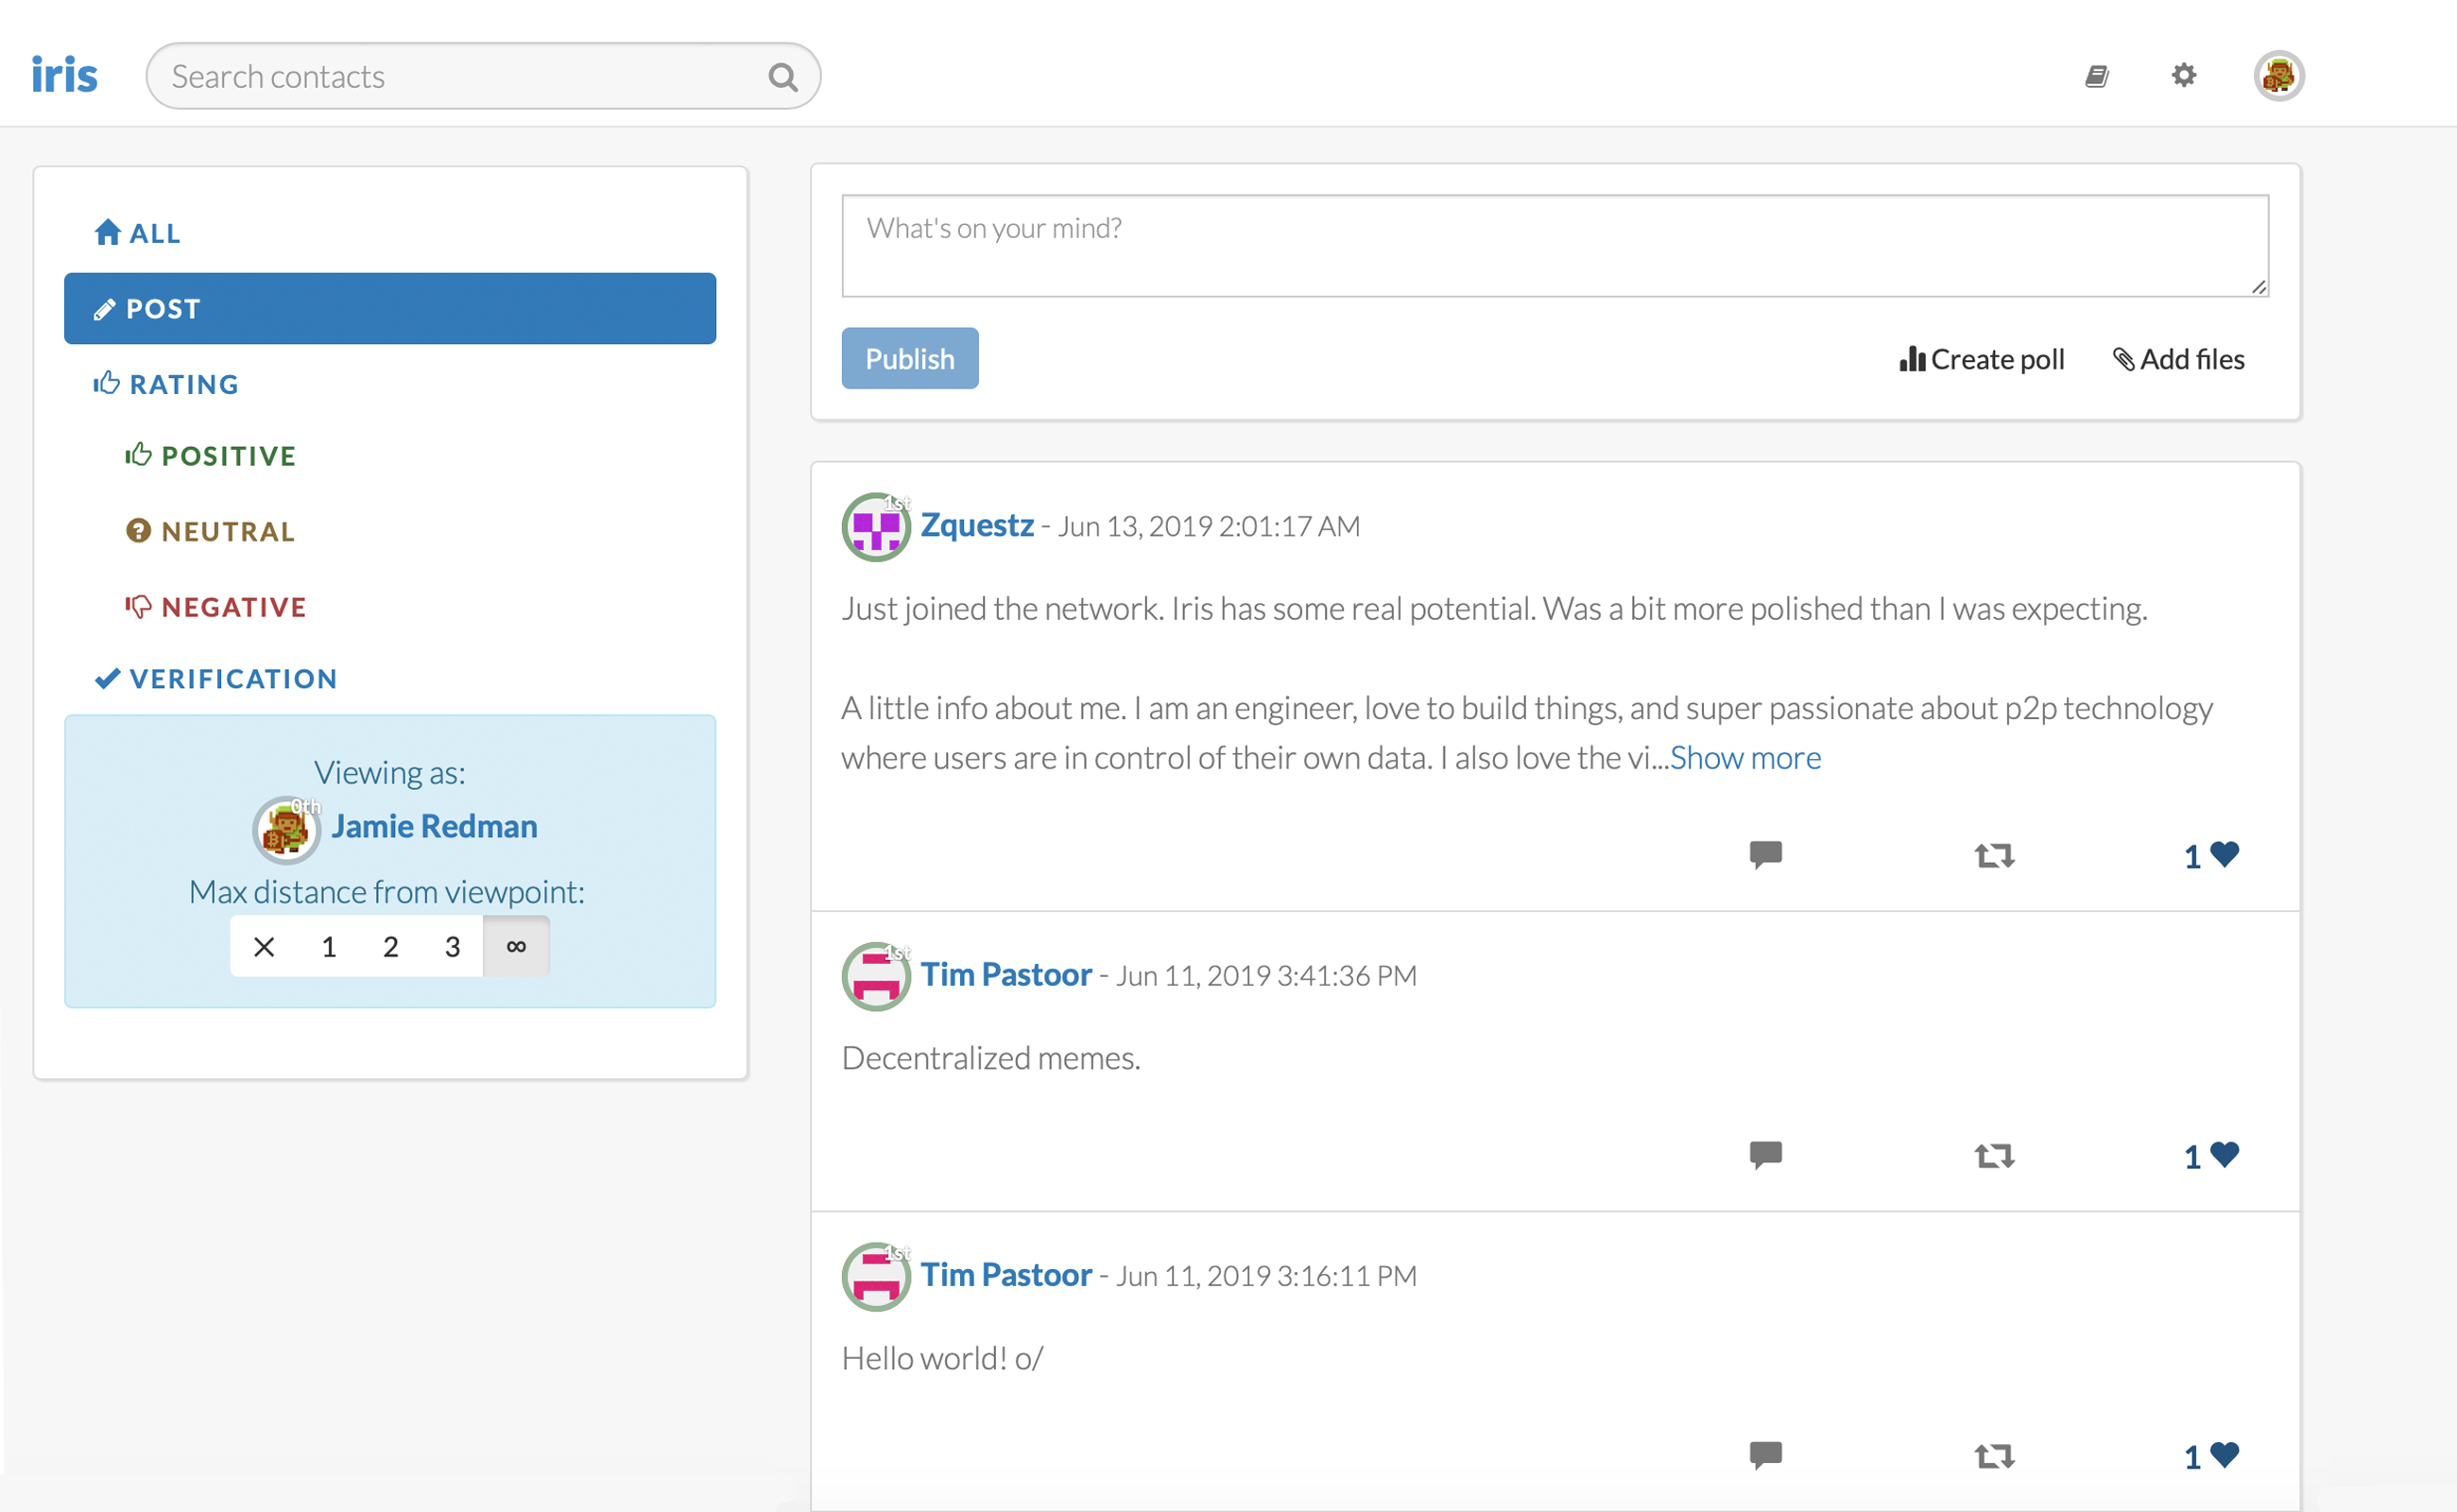Viewport: 2457px width, 1512px height.
Task: Repost the 'Decentralized memes' post
Action: pos(1993,1155)
